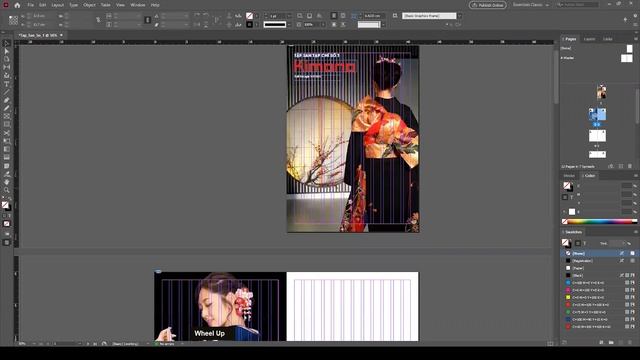Switch to the Layers tab

click(589, 39)
